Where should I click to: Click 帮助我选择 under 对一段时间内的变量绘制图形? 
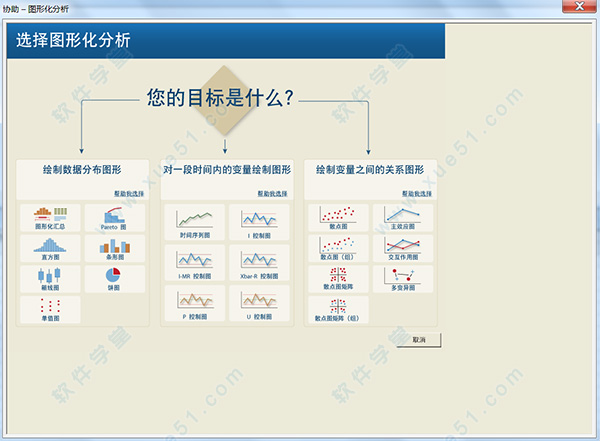point(272,194)
